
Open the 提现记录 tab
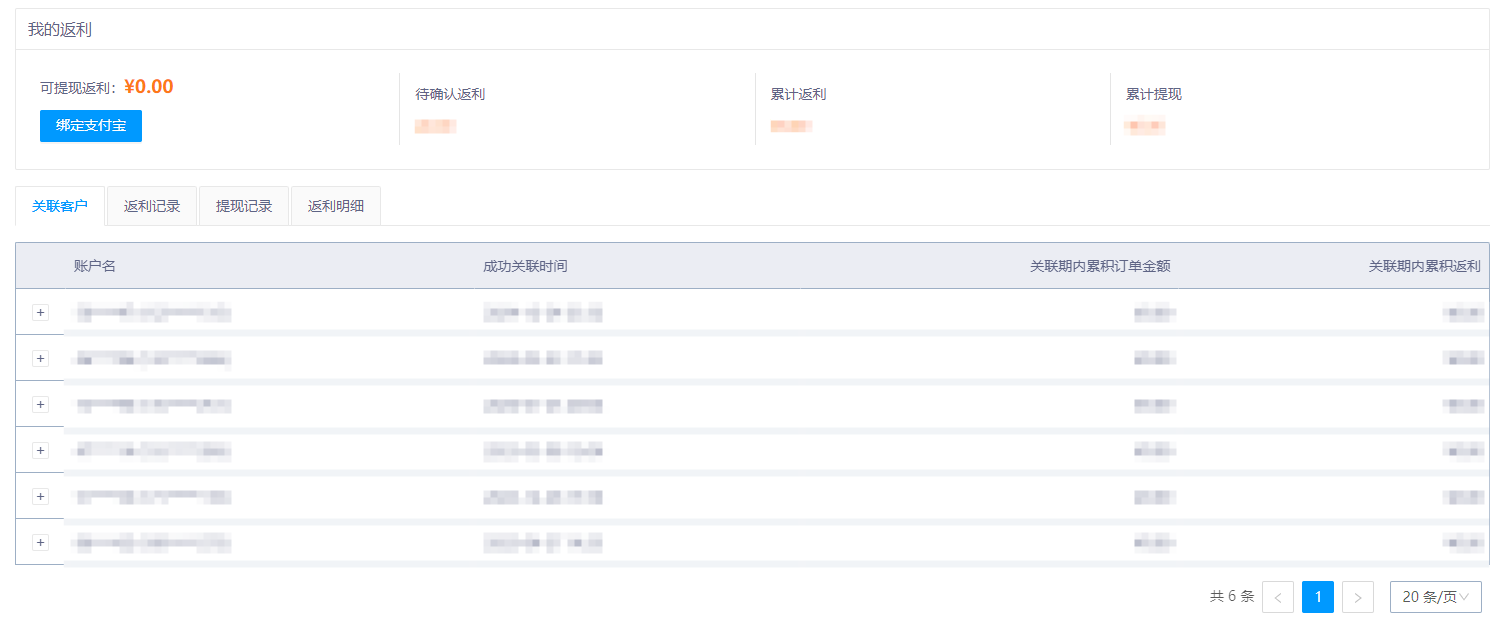pos(244,206)
